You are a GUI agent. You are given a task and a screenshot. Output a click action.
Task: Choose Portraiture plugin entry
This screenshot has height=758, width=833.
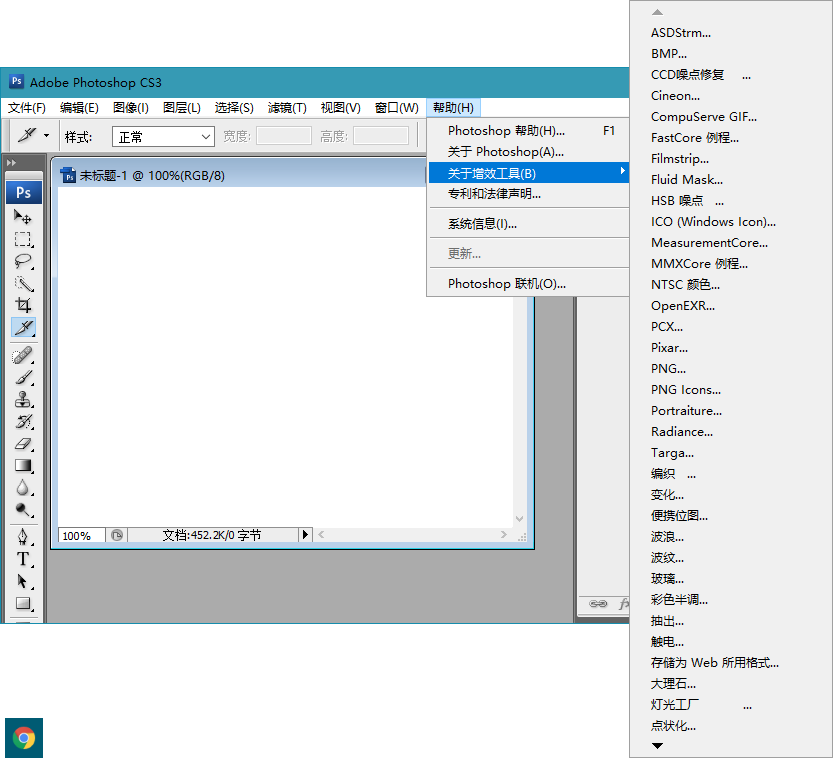click(730, 411)
